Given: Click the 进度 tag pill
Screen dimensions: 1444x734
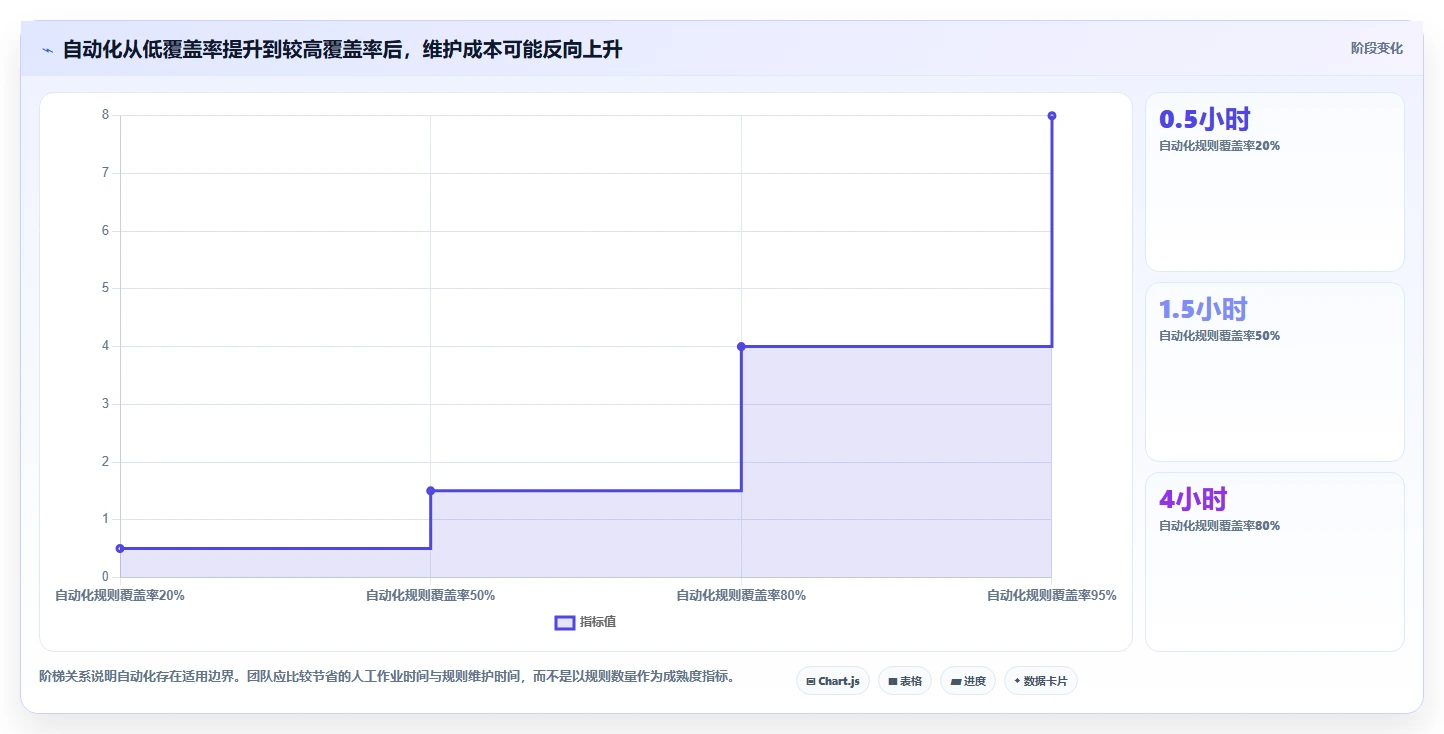Looking at the screenshot, I should (x=968, y=681).
